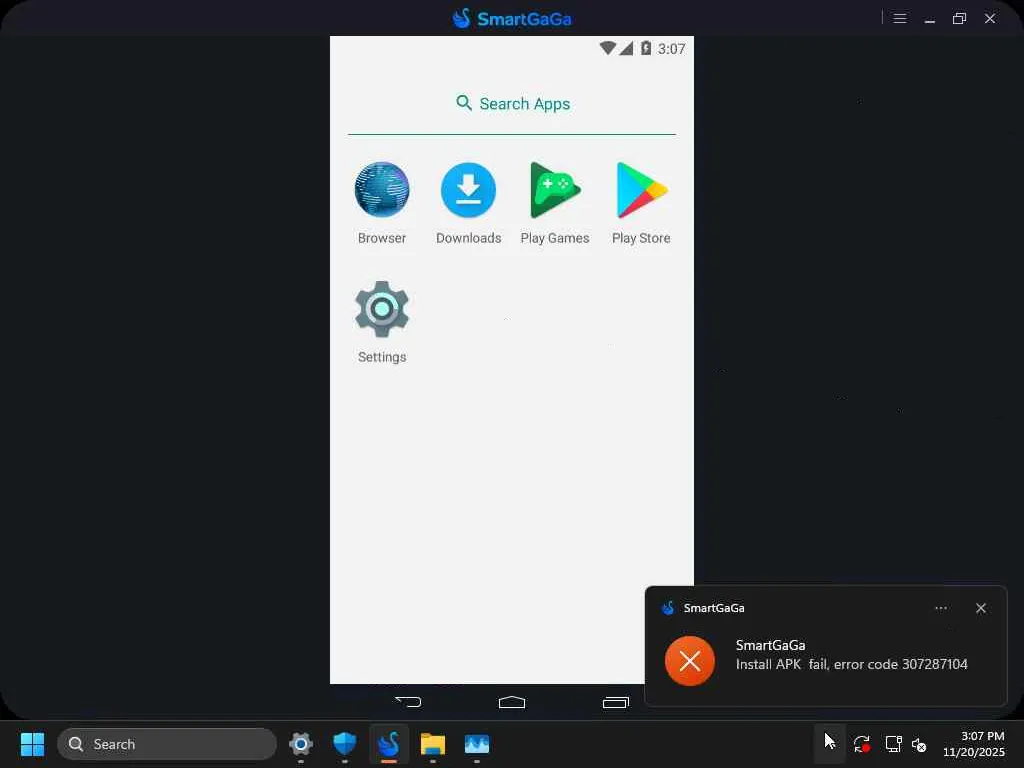Click the Install APK fail message
This screenshot has height=768, width=1024.
click(852, 664)
